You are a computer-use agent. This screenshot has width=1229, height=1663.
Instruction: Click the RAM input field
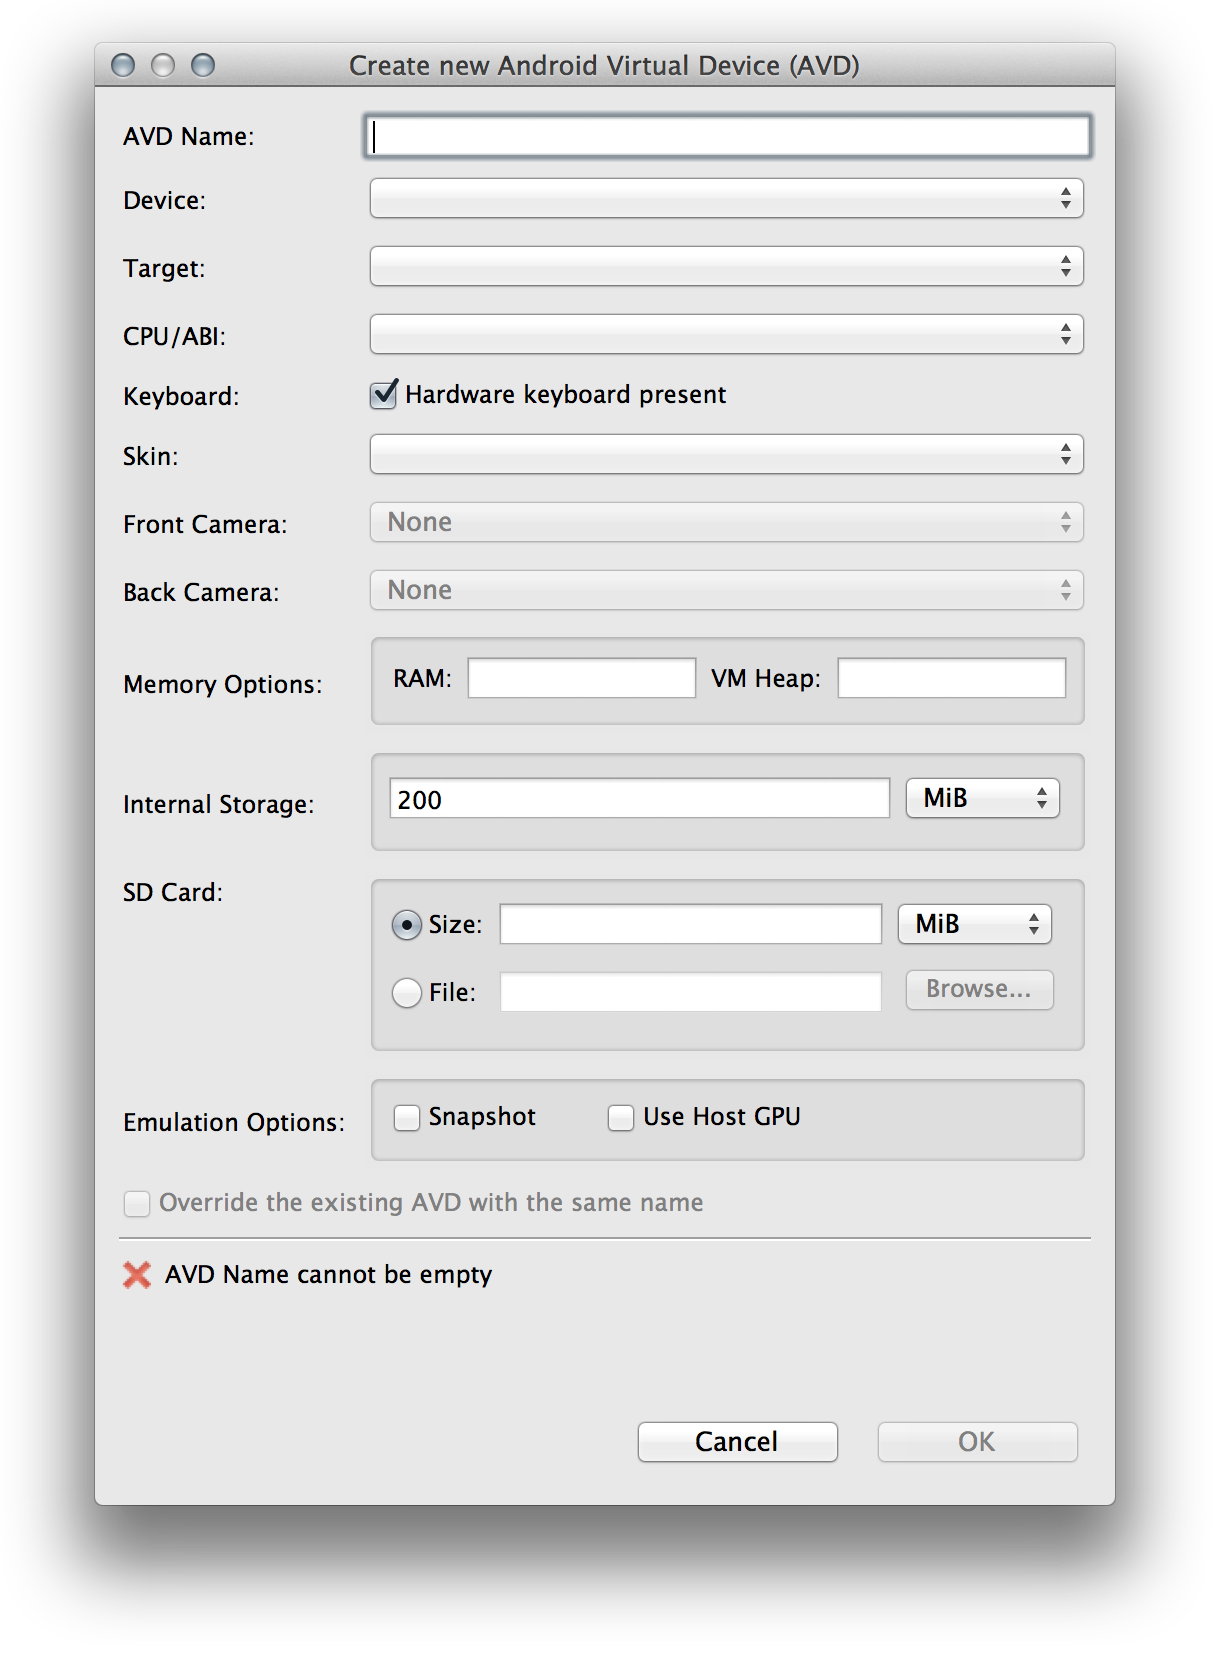click(x=582, y=678)
